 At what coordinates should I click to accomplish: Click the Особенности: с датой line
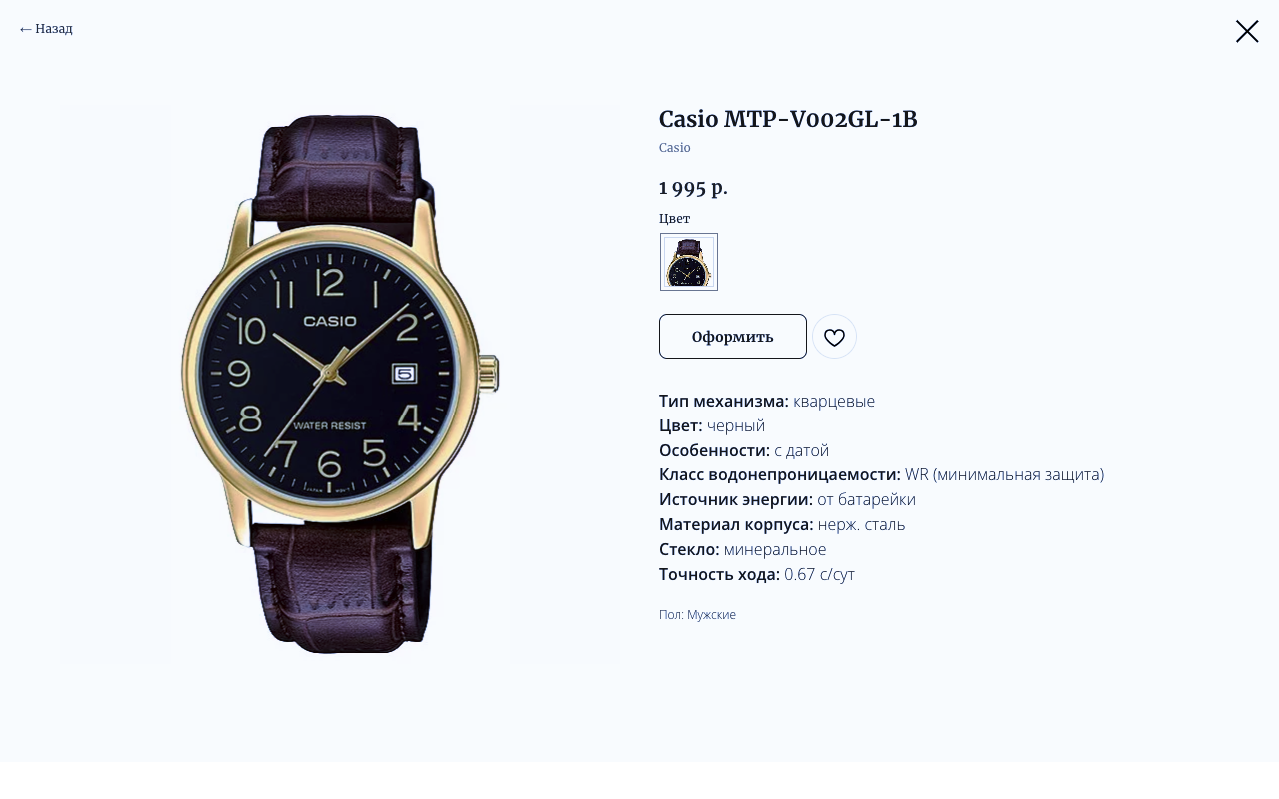click(744, 450)
